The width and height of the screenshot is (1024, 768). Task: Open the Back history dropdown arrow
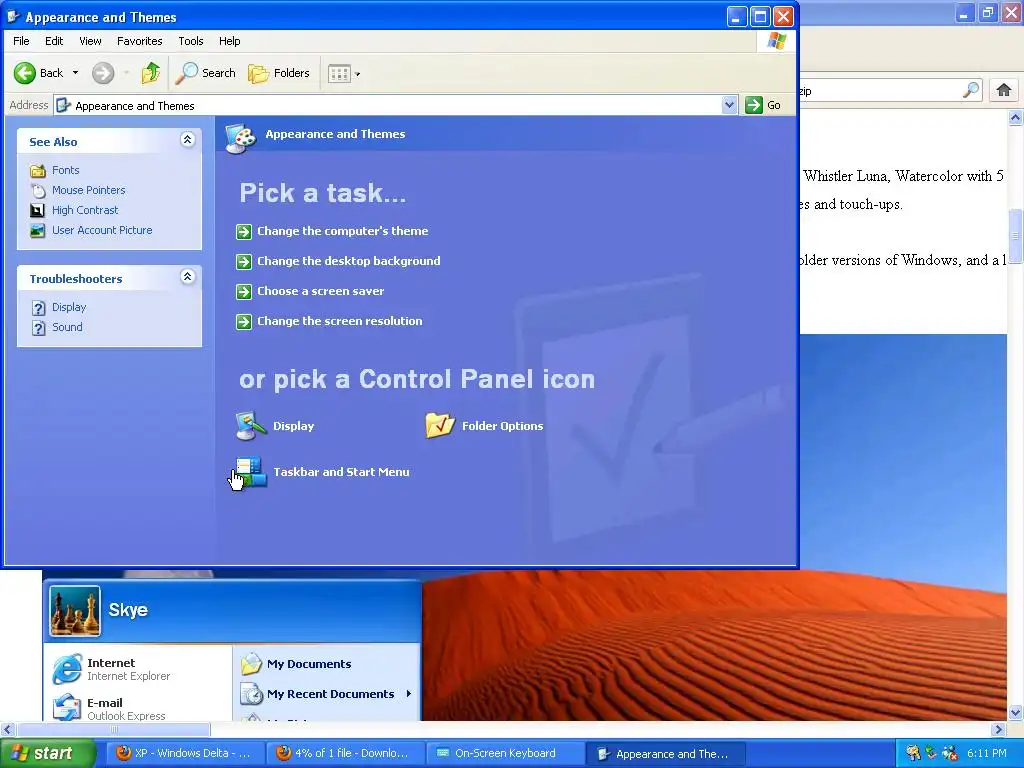[x=75, y=73]
